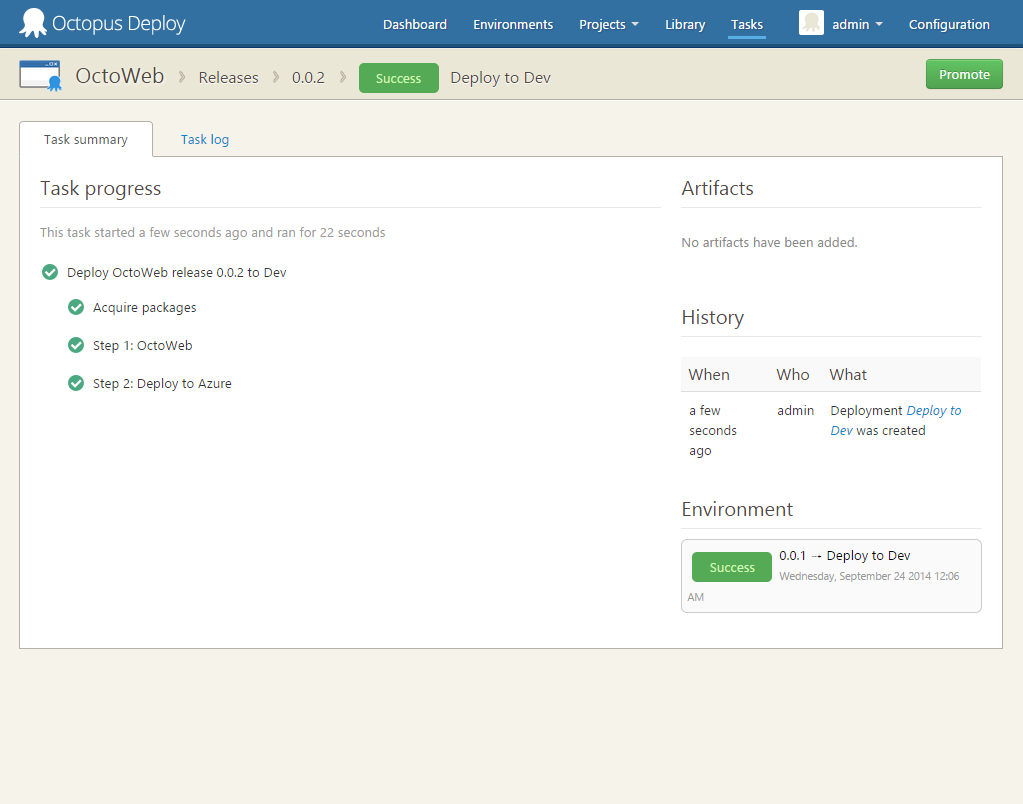Image resolution: width=1023 pixels, height=804 pixels.
Task: Click the Octopus Deploy logo
Action: [100, 22]
